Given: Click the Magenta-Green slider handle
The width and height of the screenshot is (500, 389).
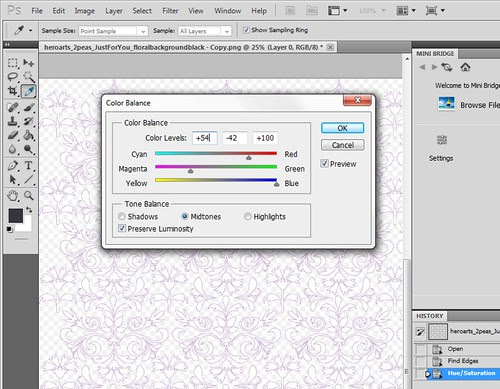Looking at the screenshot, I should (190, 171).
